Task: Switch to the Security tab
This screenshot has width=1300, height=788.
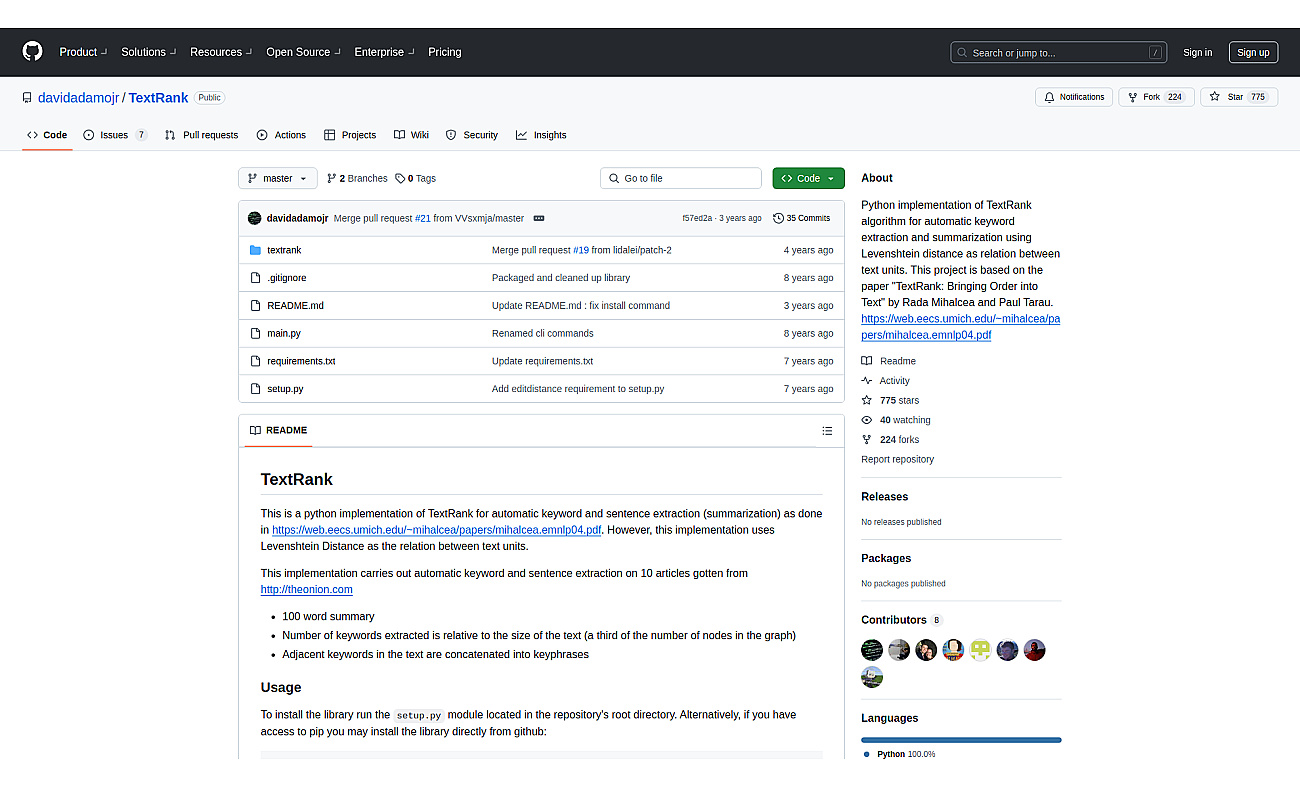Action: click(471, 135)
